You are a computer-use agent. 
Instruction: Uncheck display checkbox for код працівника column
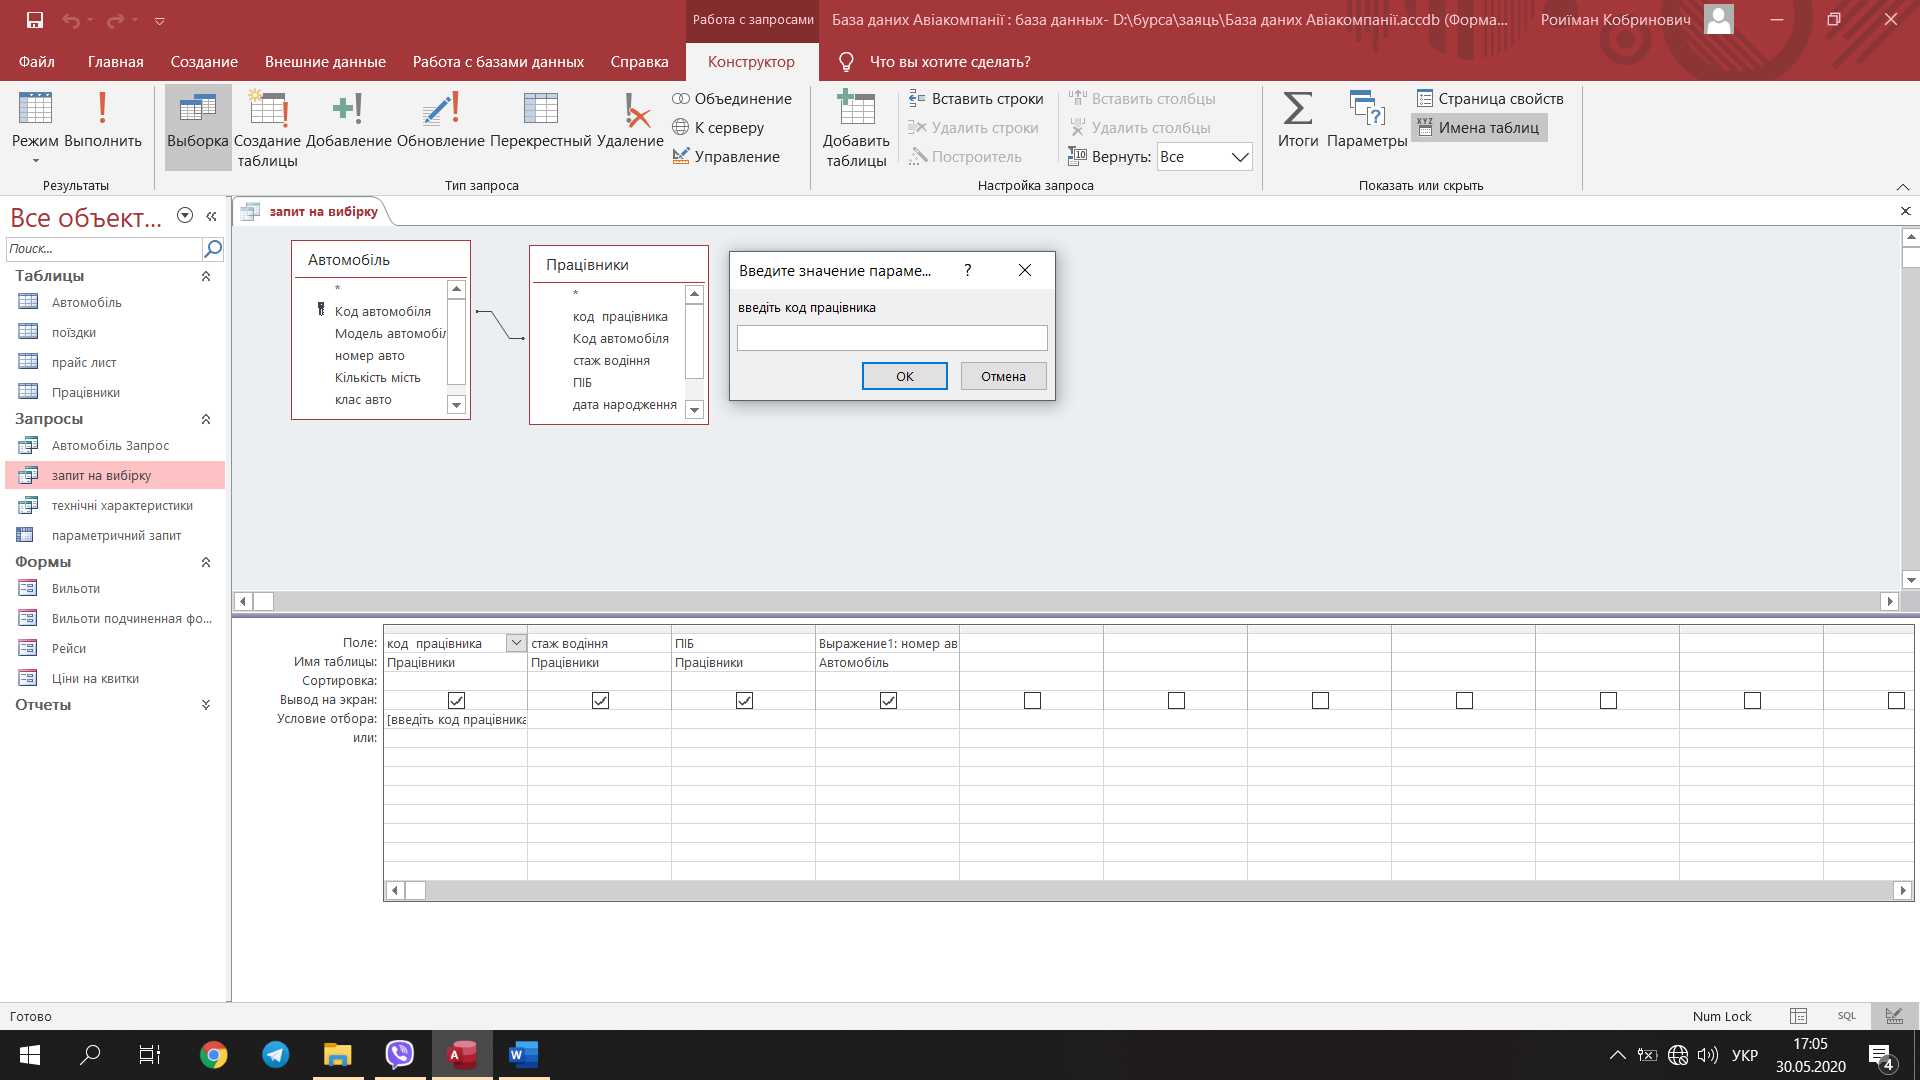tap(456, 701)
